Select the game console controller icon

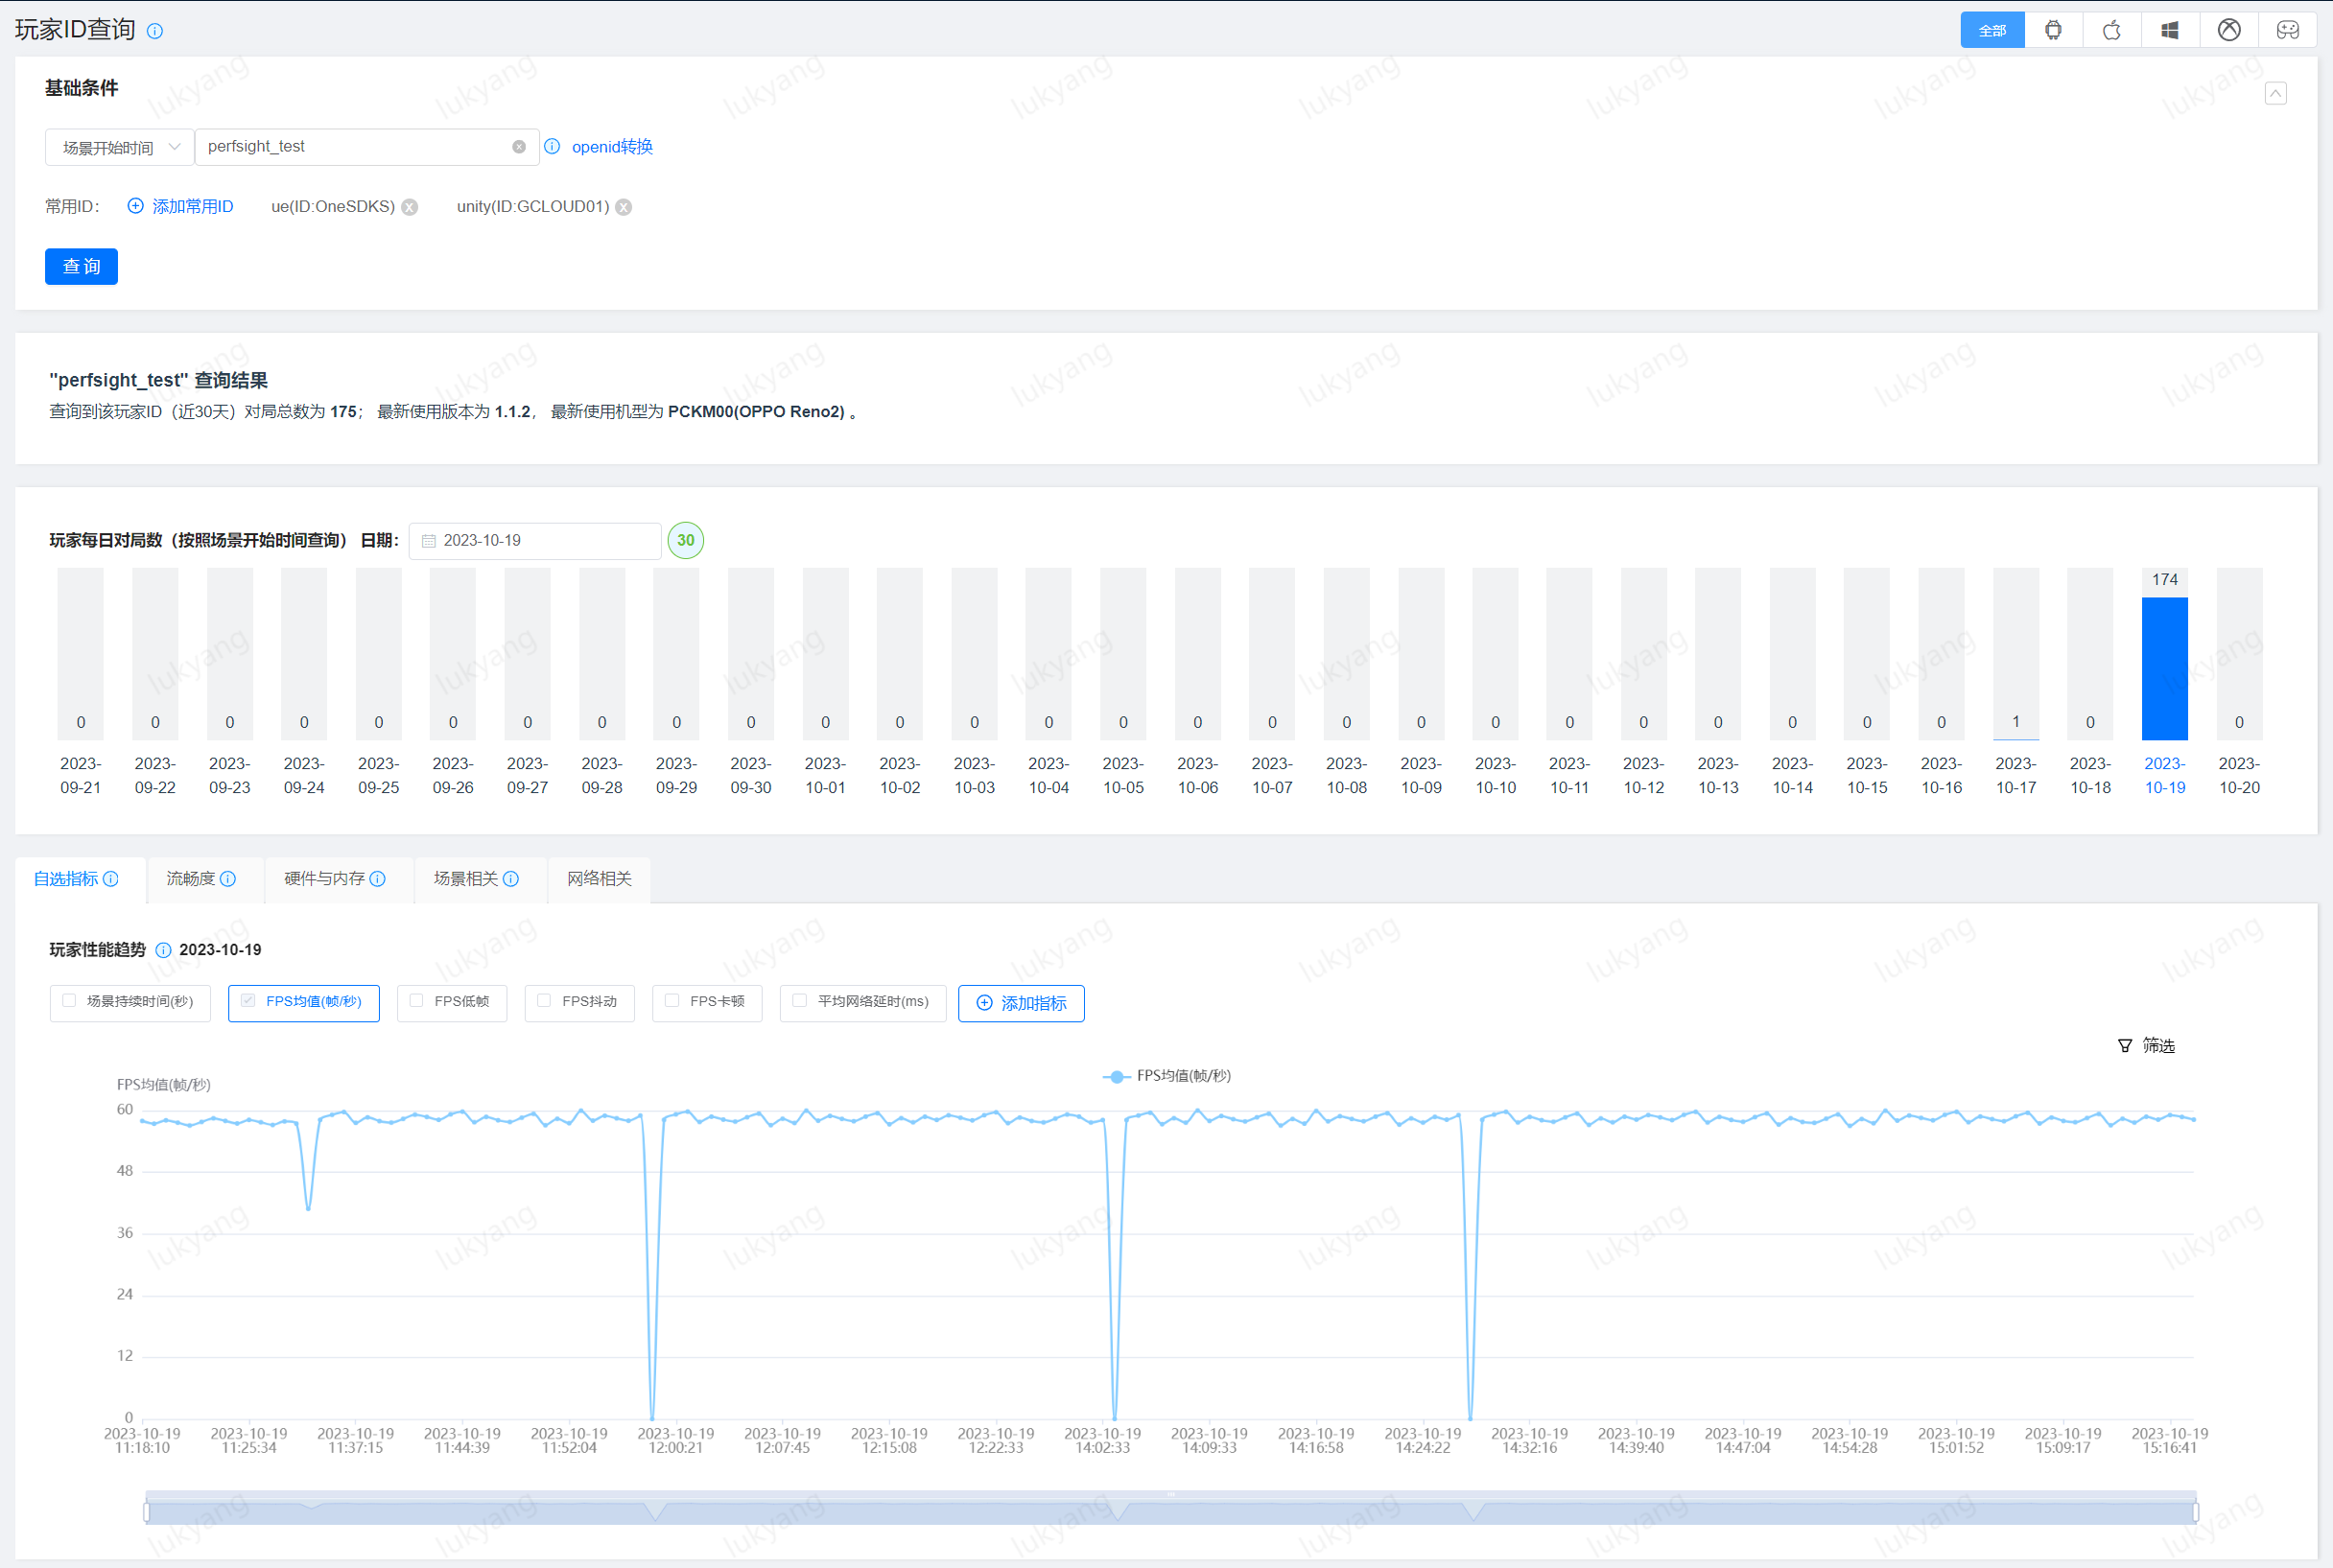click(2287, 30)
